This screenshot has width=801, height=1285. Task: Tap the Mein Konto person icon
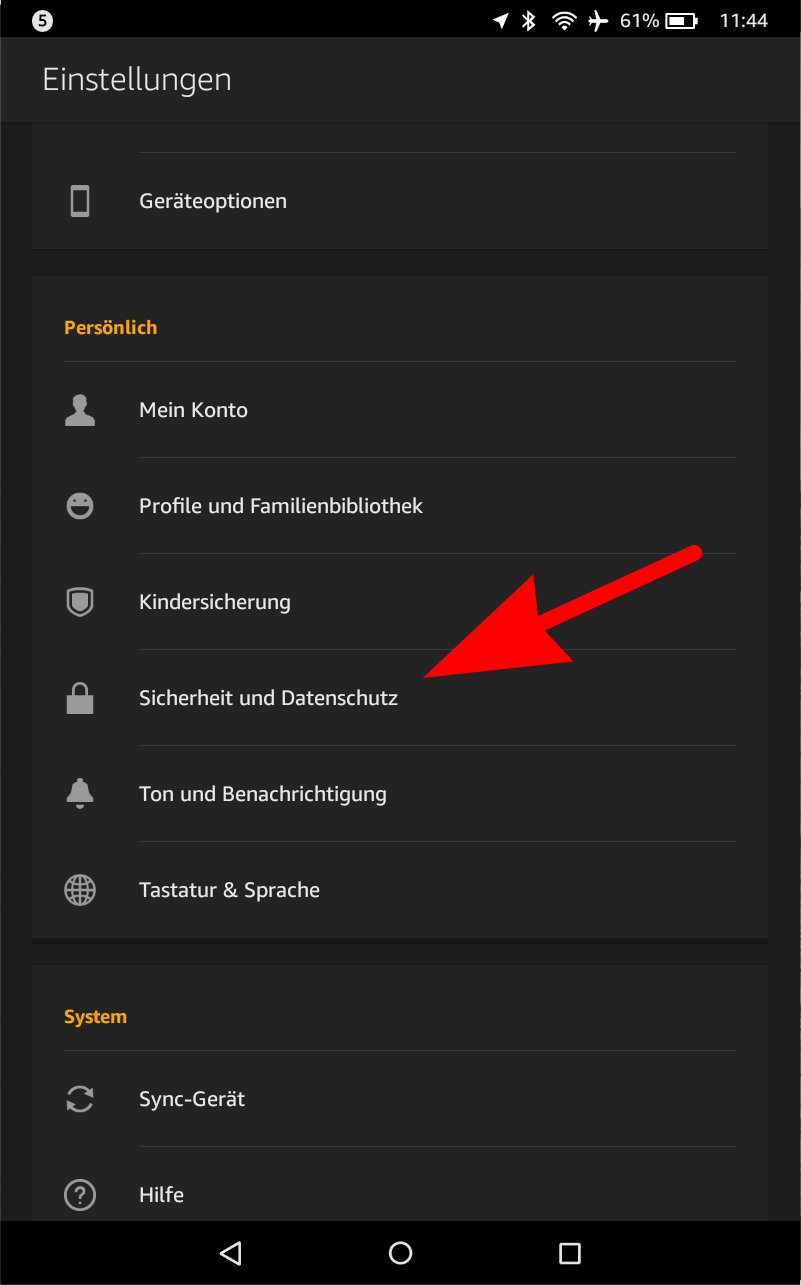pyautogui.click(x=80, y=410)
